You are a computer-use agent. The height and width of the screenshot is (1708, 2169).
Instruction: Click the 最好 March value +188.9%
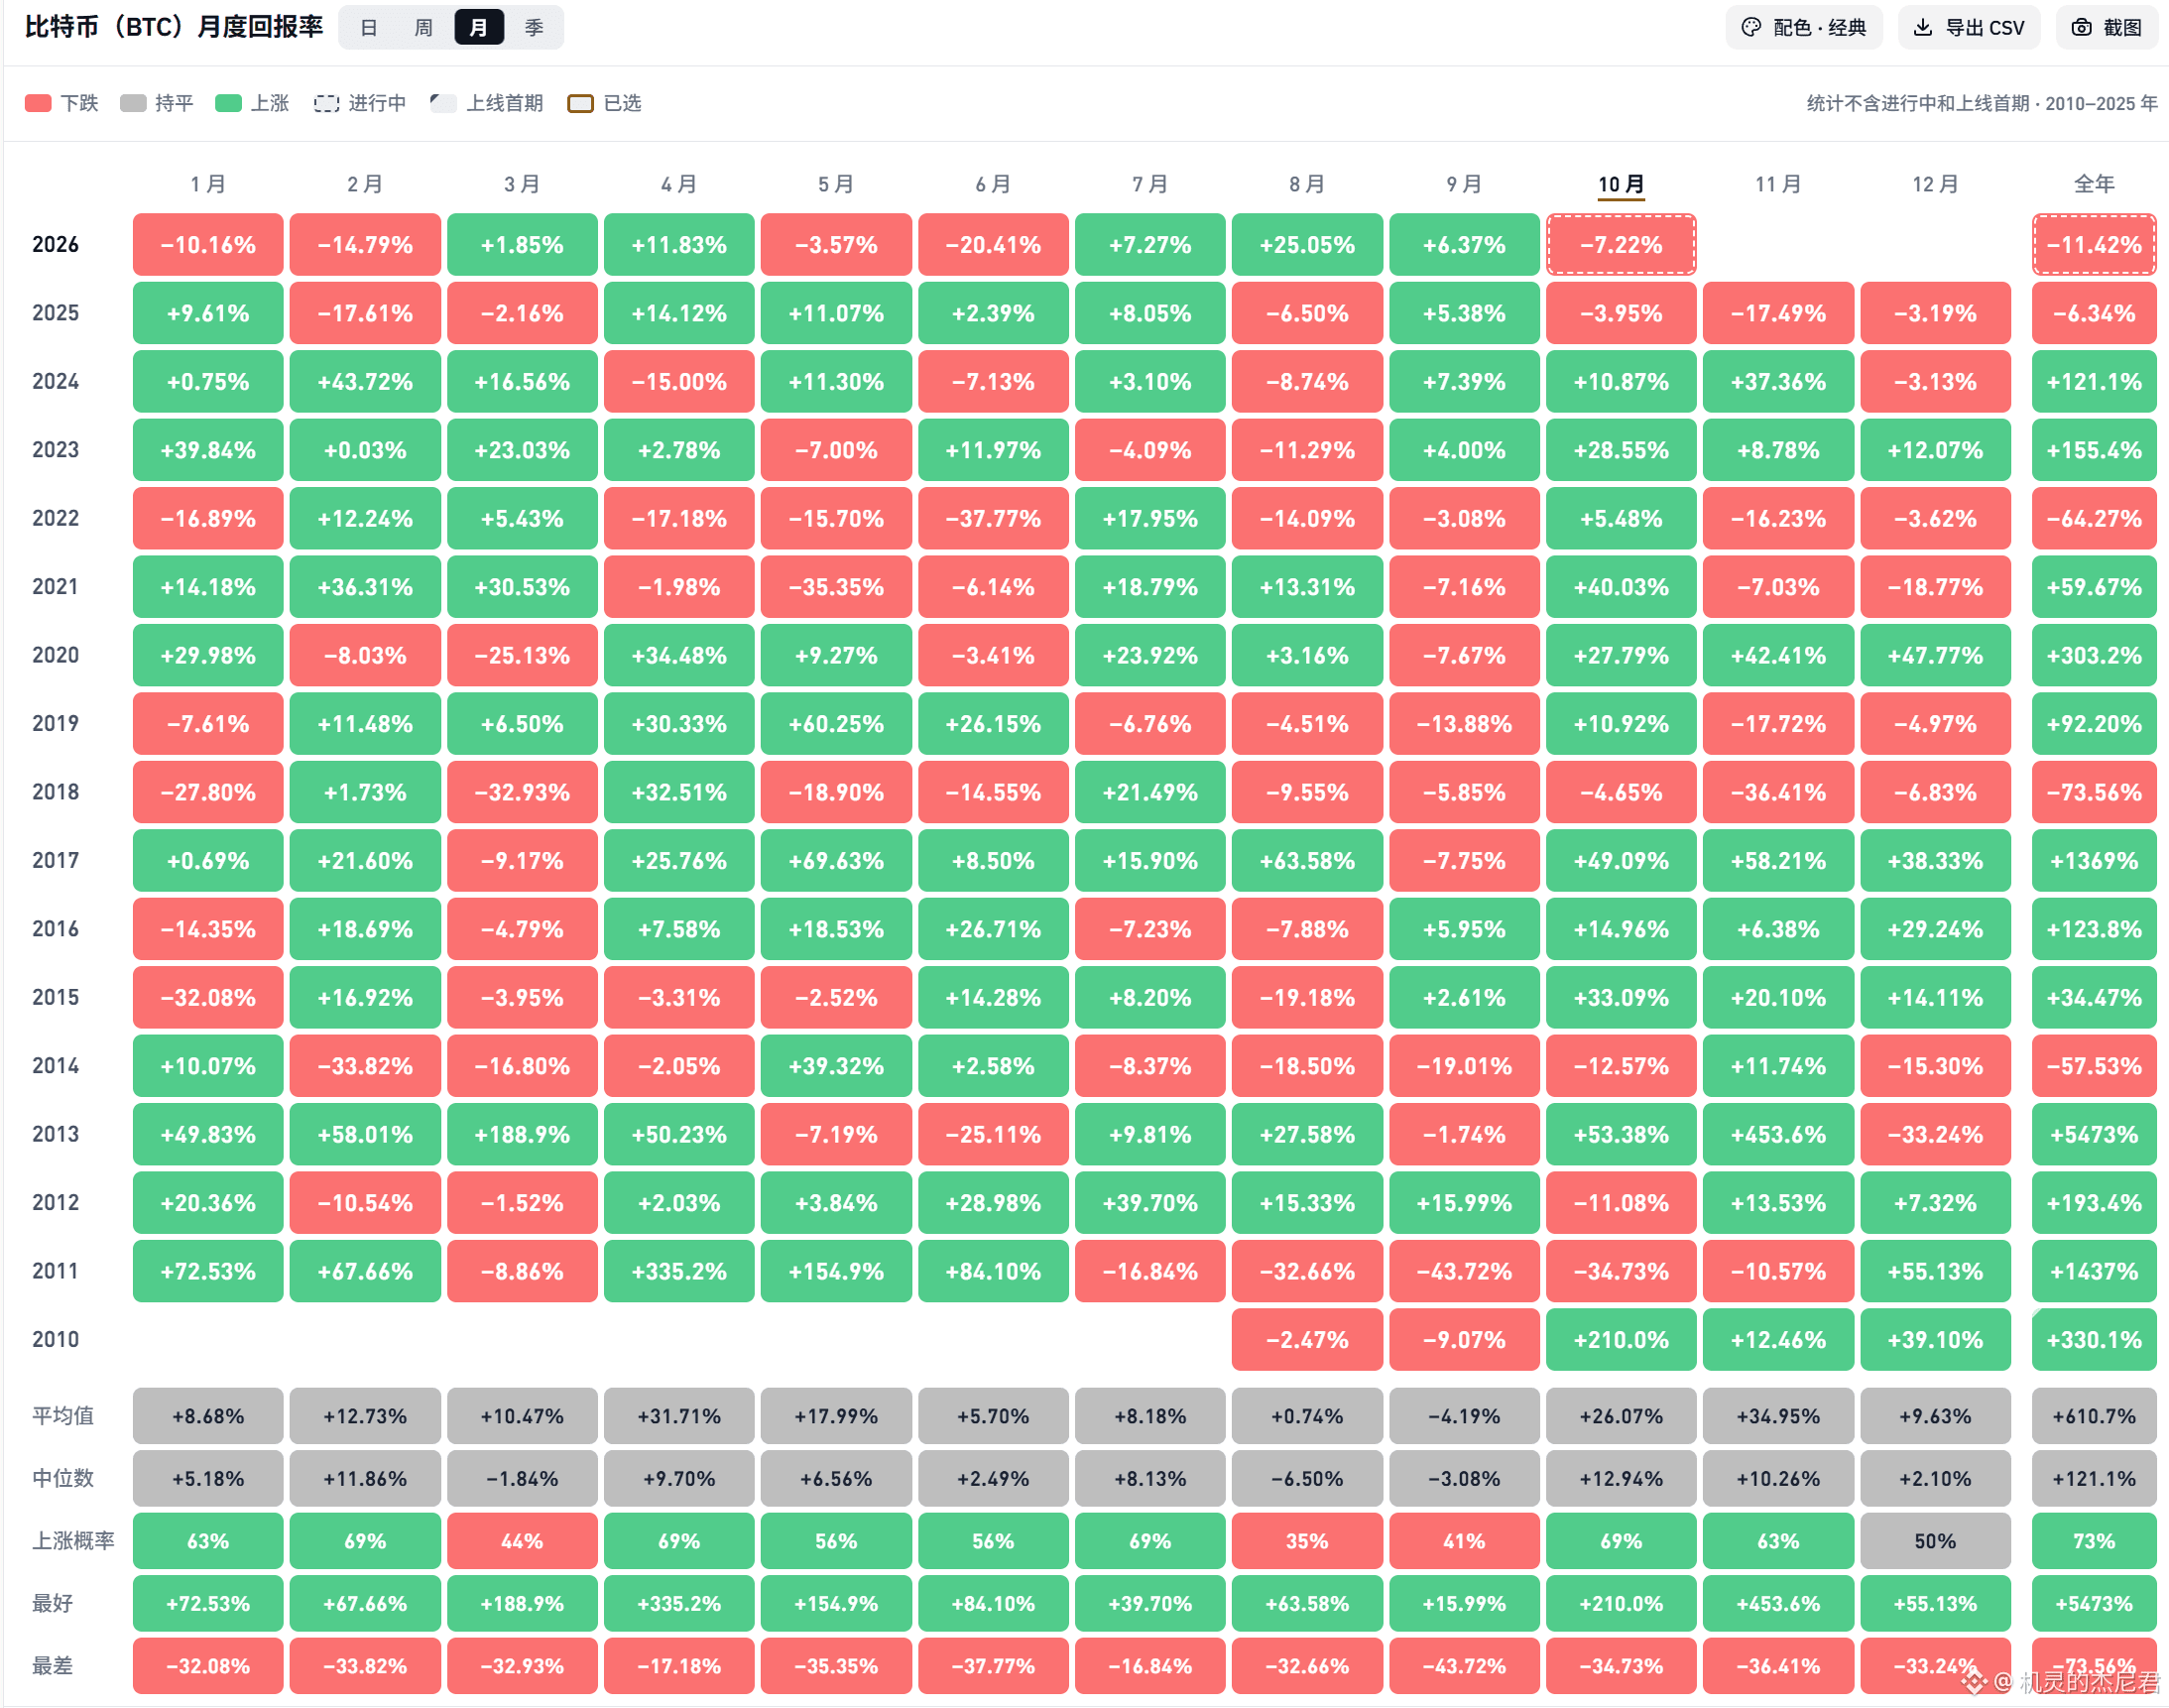[x=522, y=1604]
